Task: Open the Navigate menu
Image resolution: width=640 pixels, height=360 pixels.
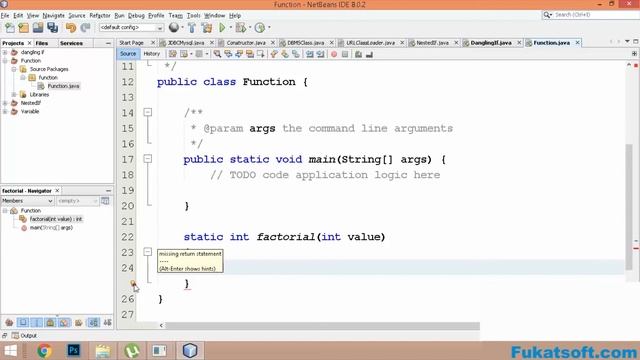Action: coord(53,16)
